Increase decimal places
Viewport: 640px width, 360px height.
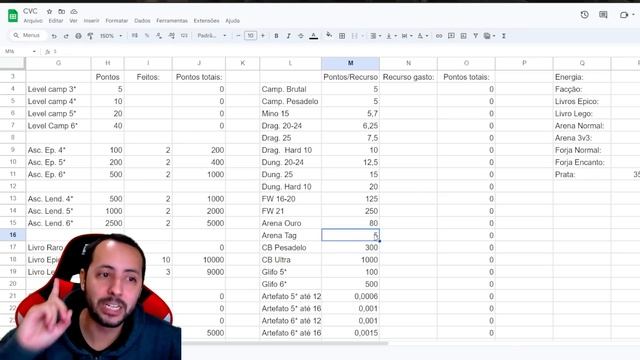(171, 36)
